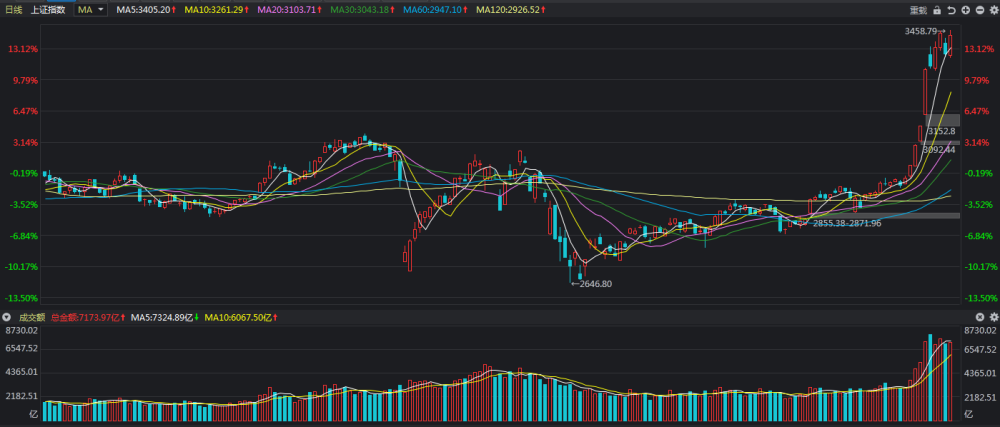The height and width of the screenshot is (427, 1000).
Task: Collapse the 成交额 volume panel arrow
Action: coord(7,317)
